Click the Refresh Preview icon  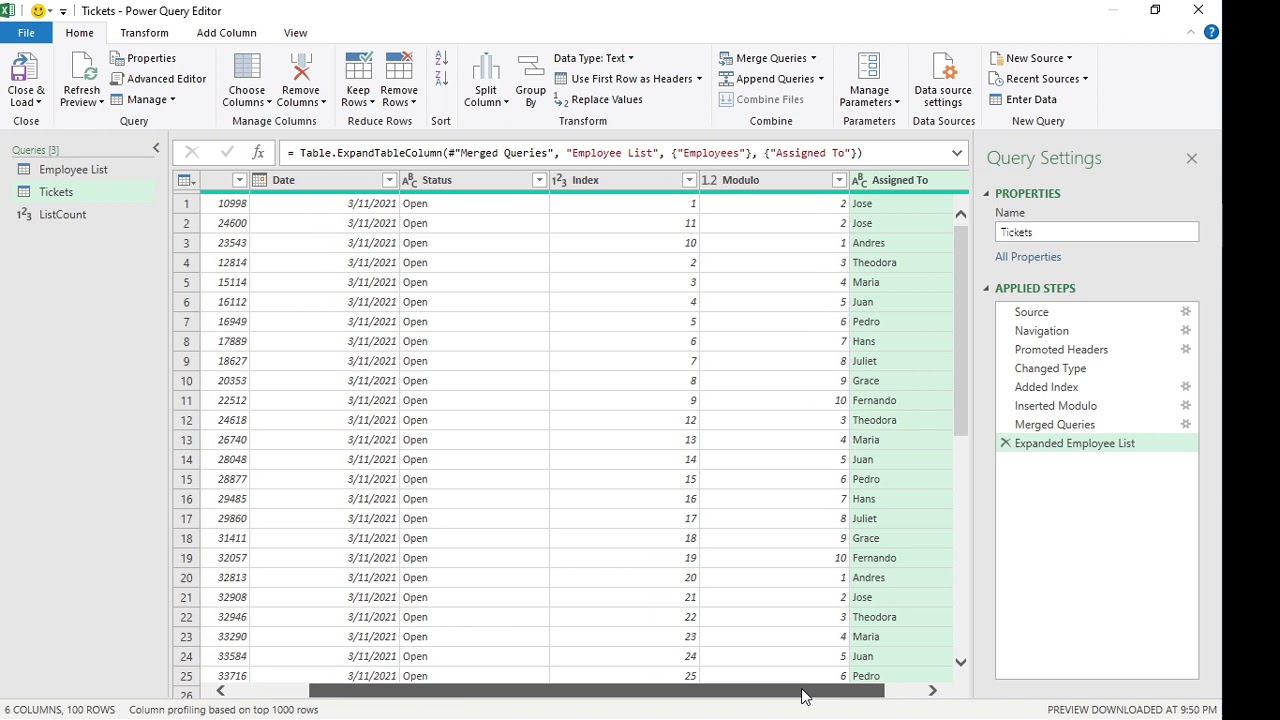[x=82, y=66]
